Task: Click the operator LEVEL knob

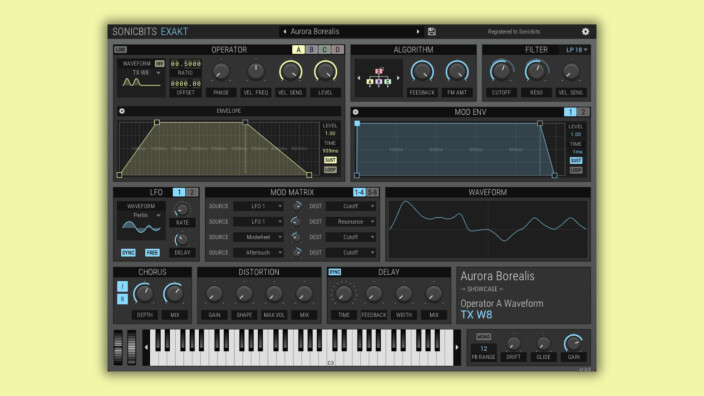Action: tap(326, 71)
